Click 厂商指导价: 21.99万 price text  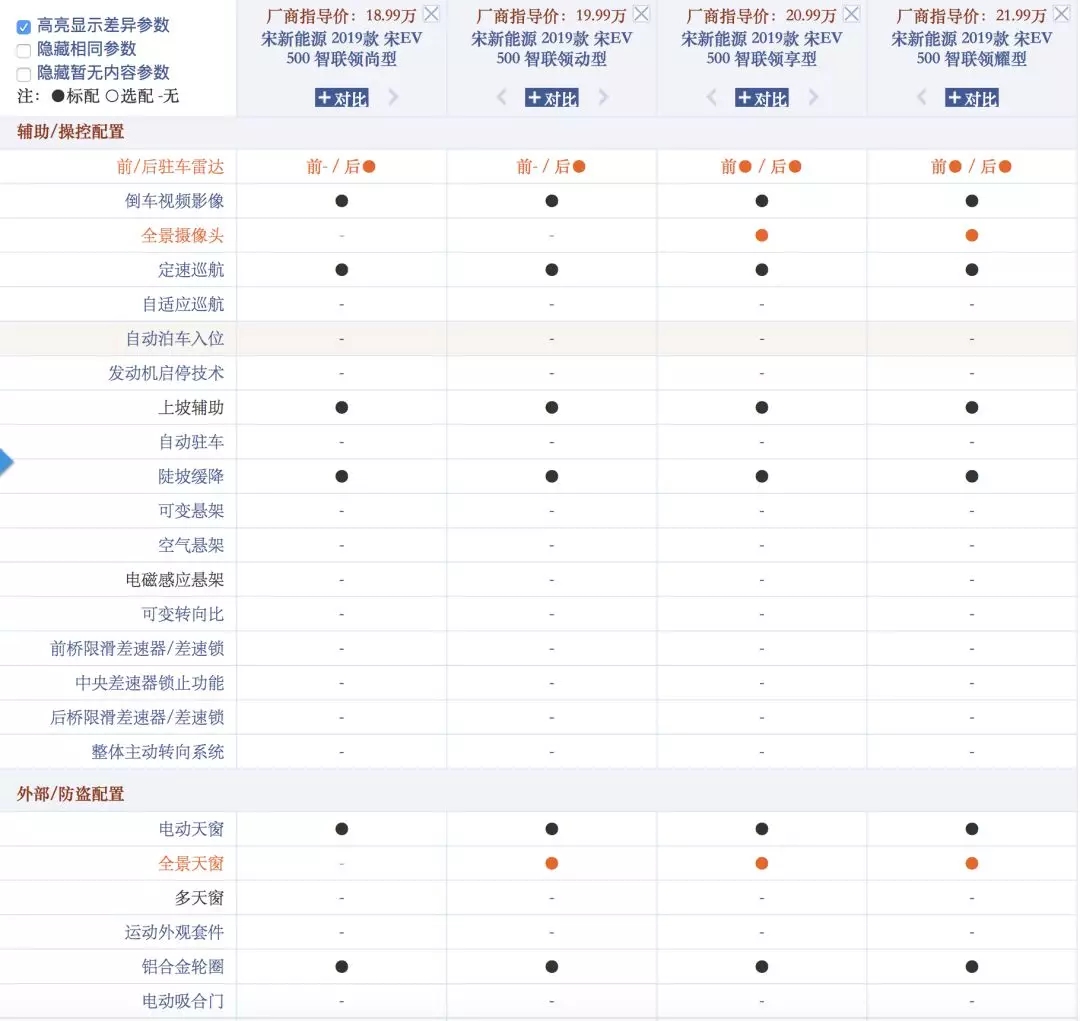point(971,15)
